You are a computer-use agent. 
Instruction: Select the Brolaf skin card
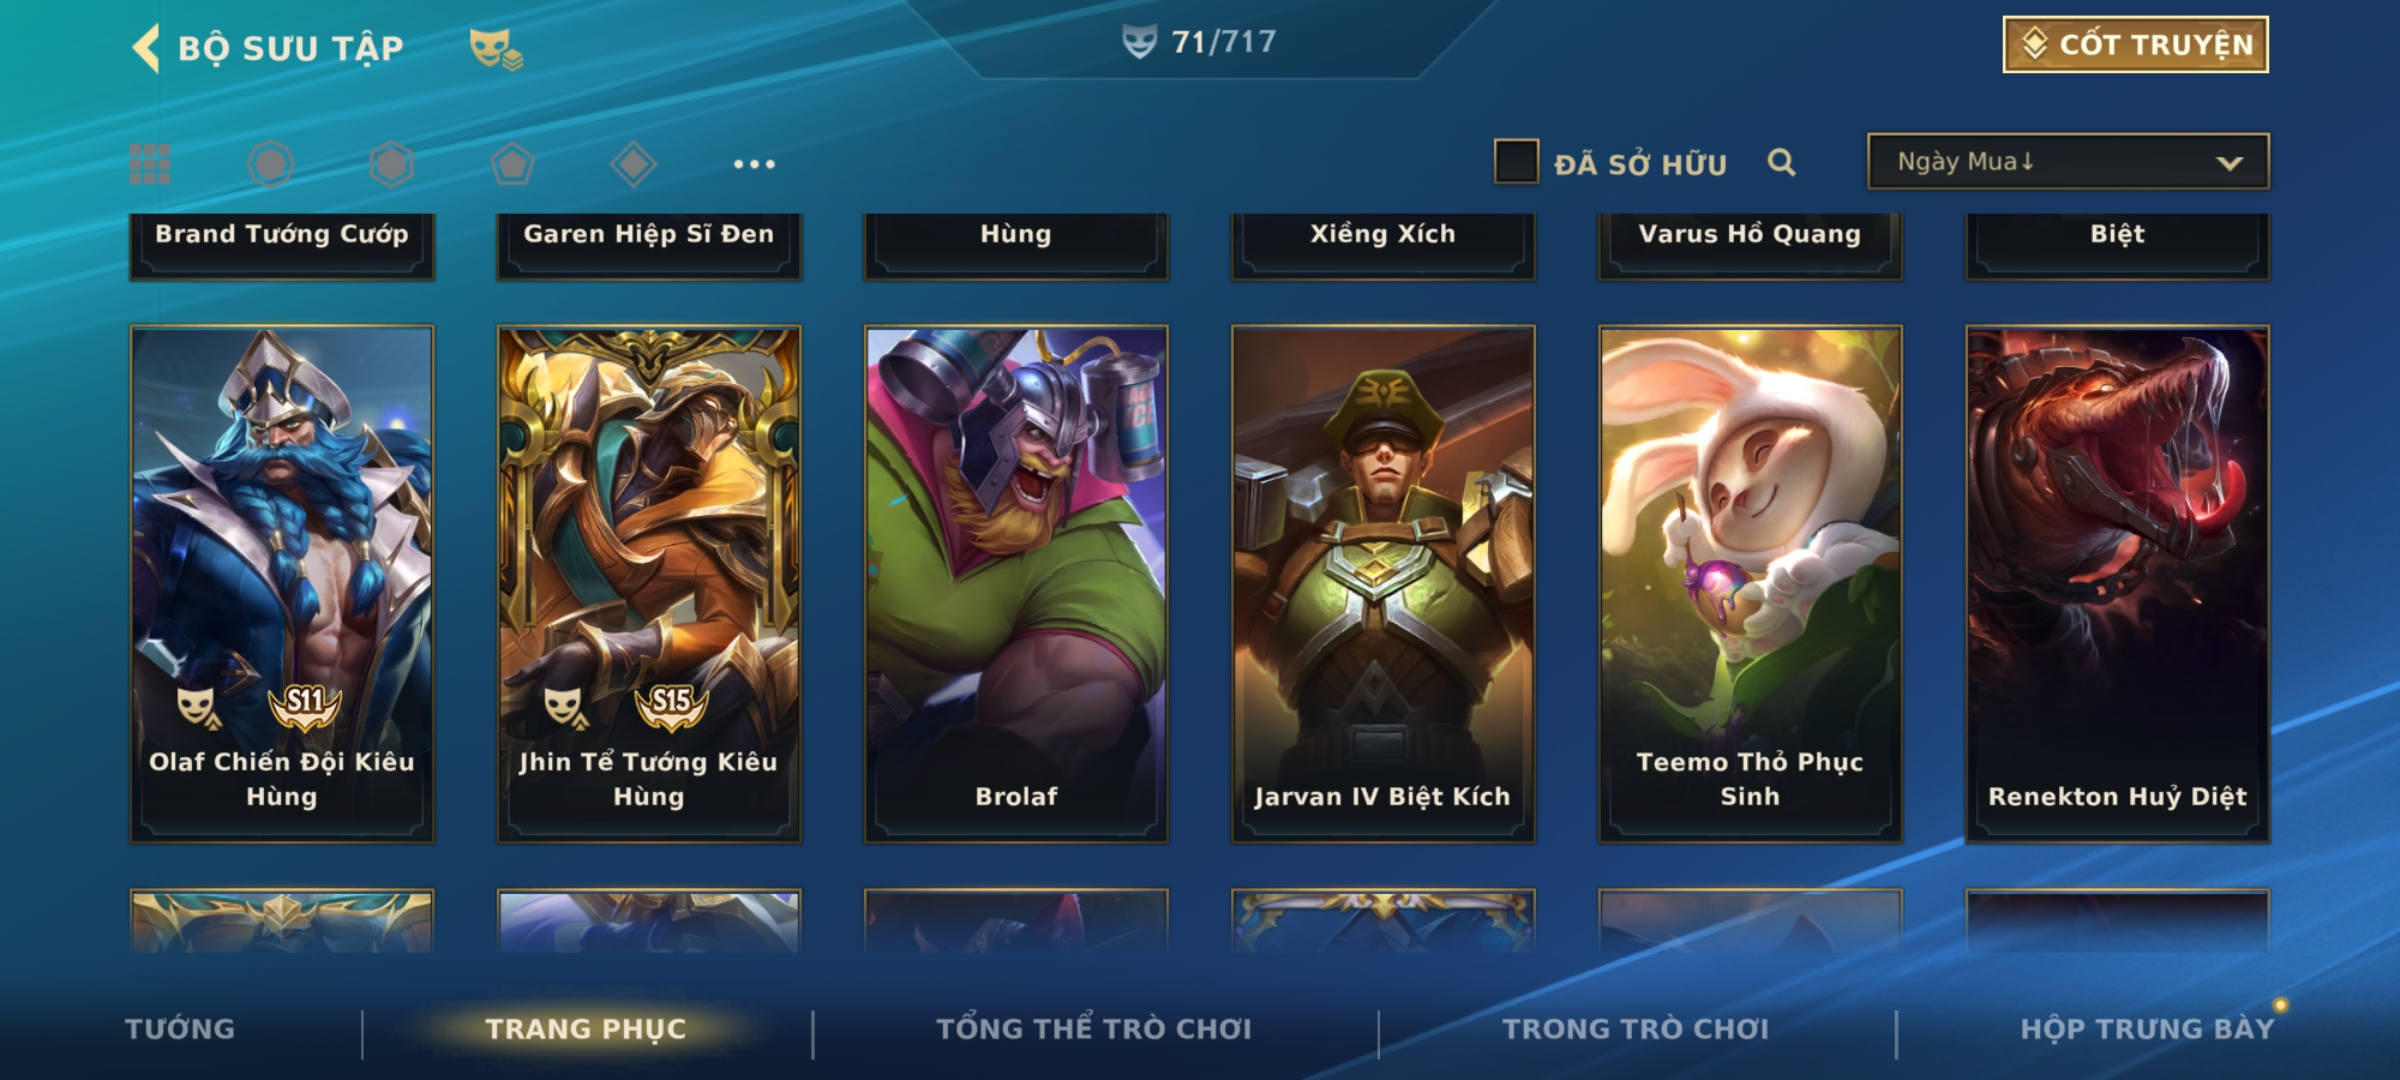point(1016,584)
